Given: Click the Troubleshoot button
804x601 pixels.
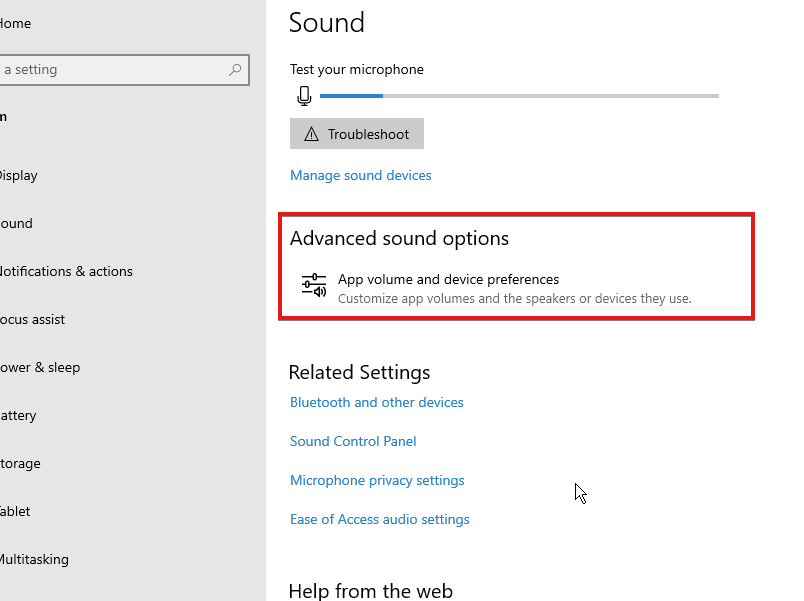Looking at the screenshot, I should tap(357, 134).
